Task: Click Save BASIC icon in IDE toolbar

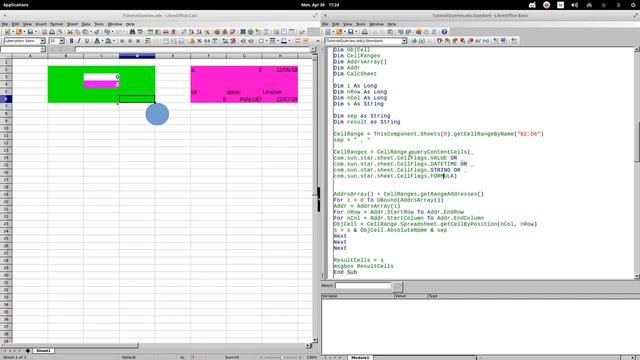Action: 503,41
